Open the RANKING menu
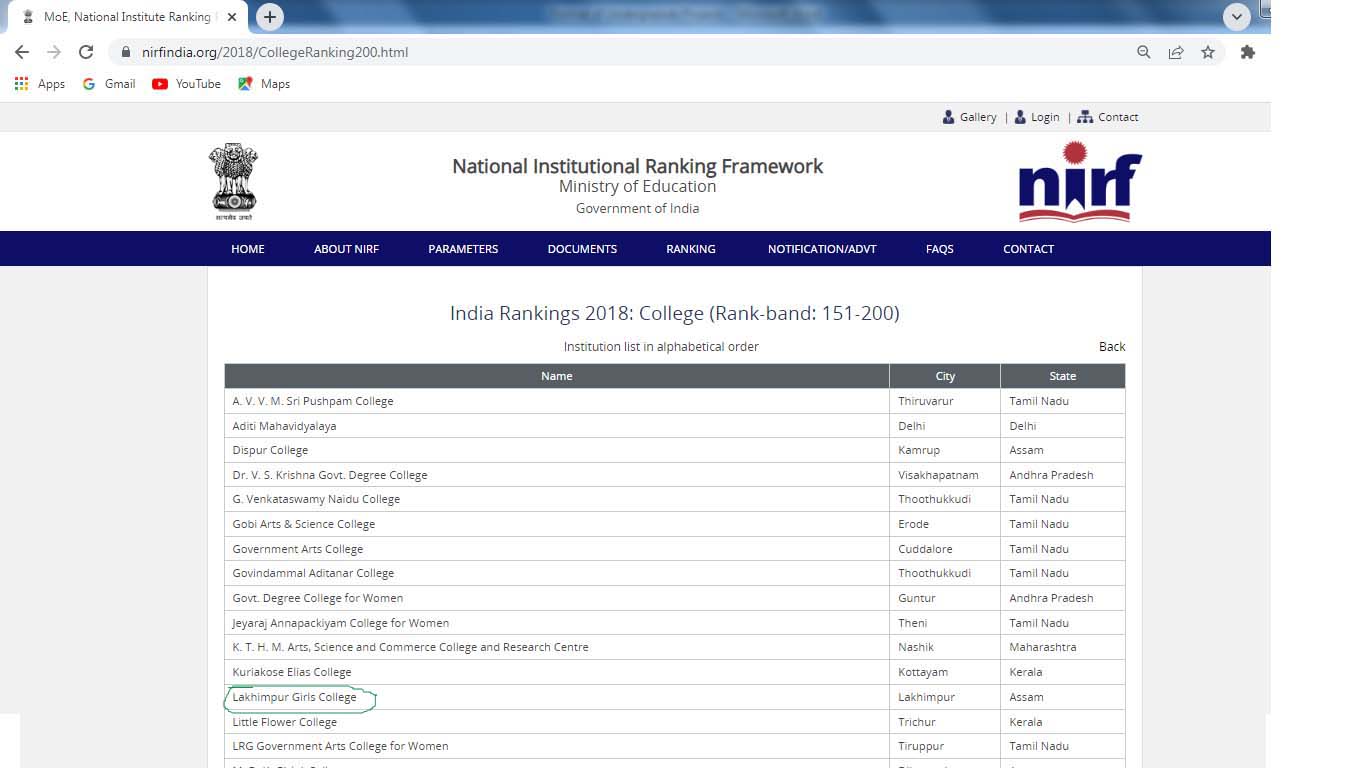The height and width of the screenshot is (768, 1366). click(x=691, y=249)
